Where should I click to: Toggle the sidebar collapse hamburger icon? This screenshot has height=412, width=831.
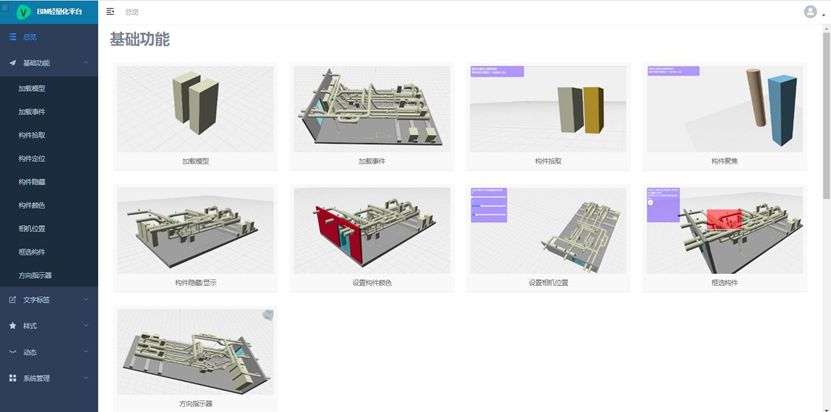coord(110,12)
